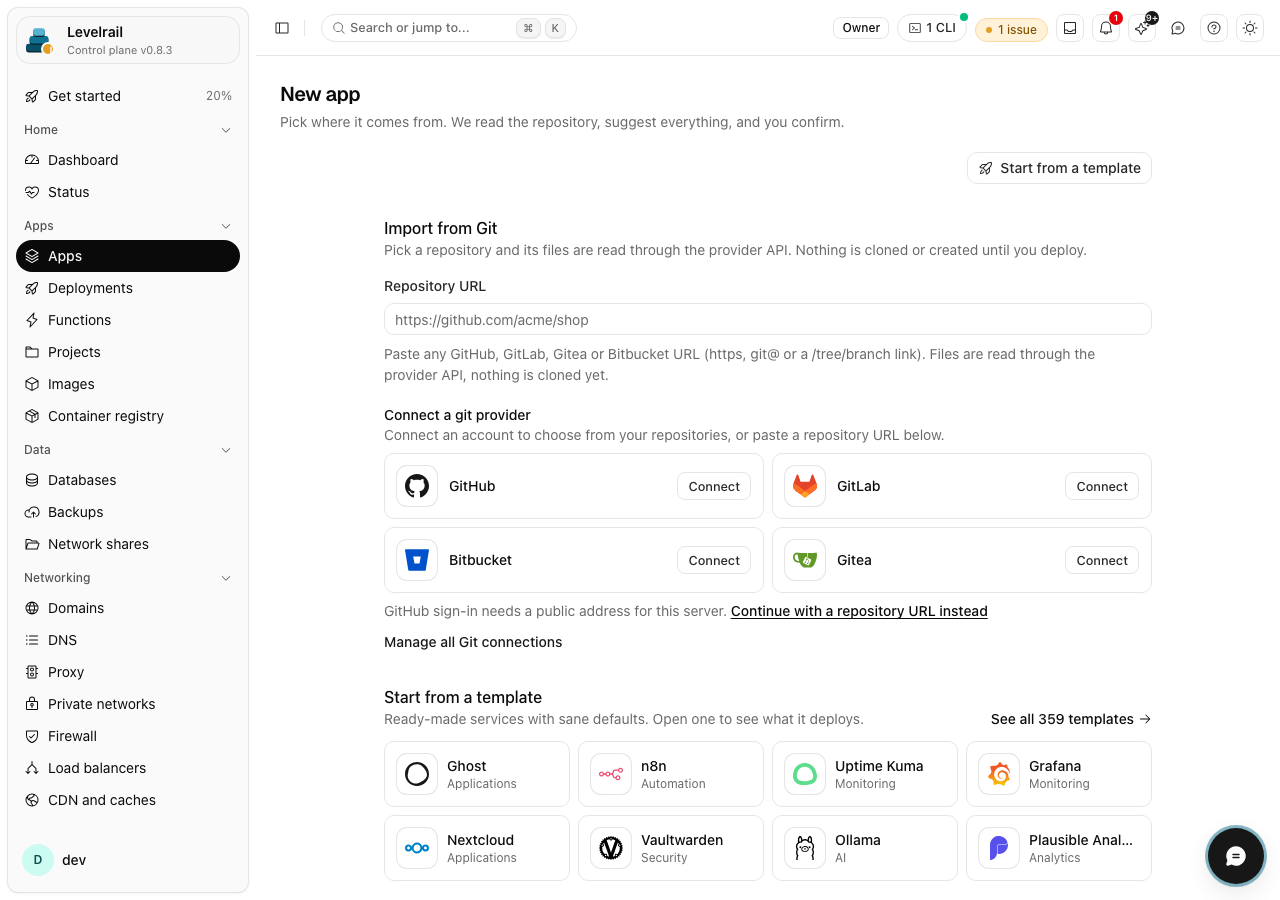The image size is (1280, 900).
Task: Open the n8n template card
Action: click(x=671, y=774)
